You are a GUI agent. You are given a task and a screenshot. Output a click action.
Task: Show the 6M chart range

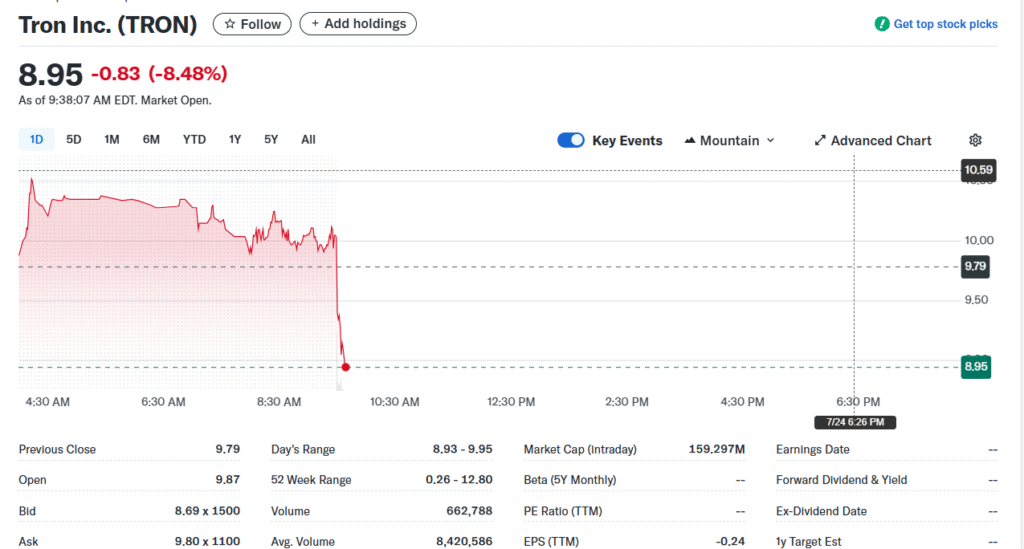[151, 140]
